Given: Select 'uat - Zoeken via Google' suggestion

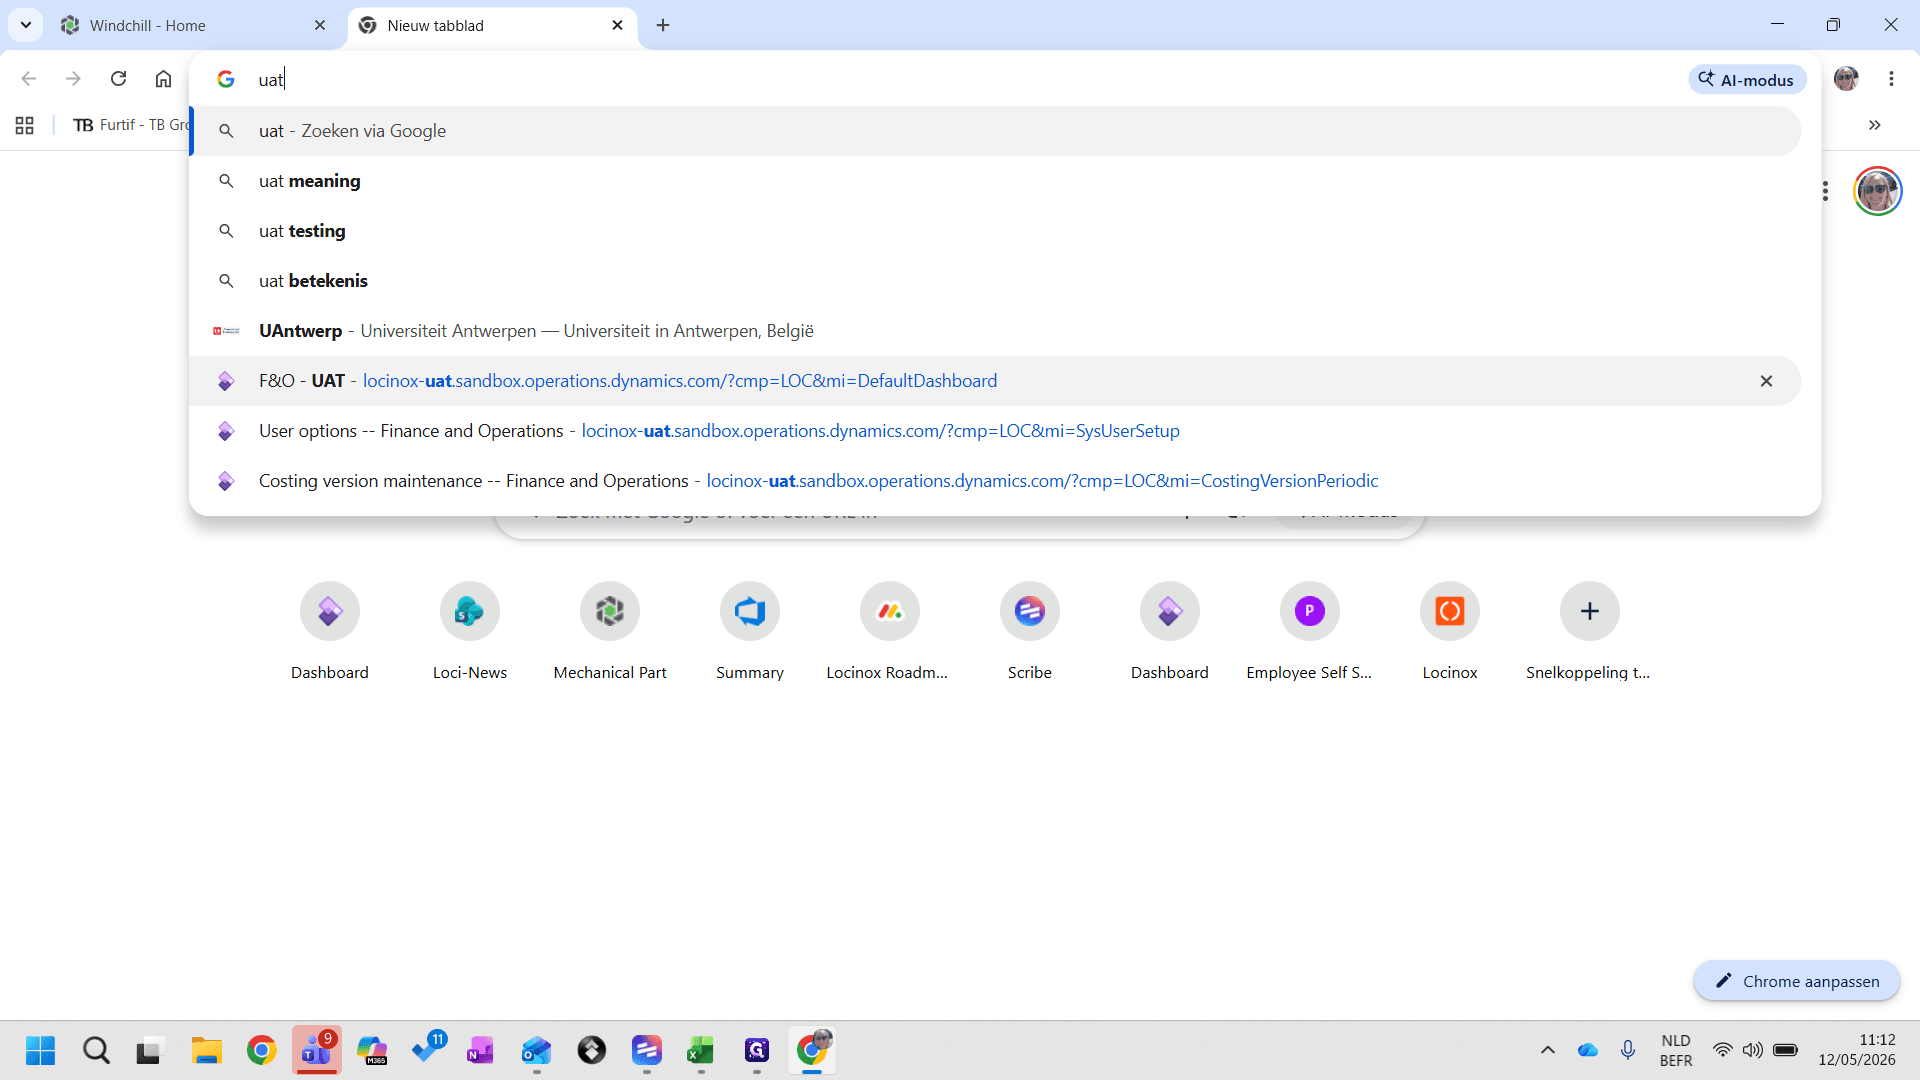Looking at the screenshot, I should click(995, 131).
